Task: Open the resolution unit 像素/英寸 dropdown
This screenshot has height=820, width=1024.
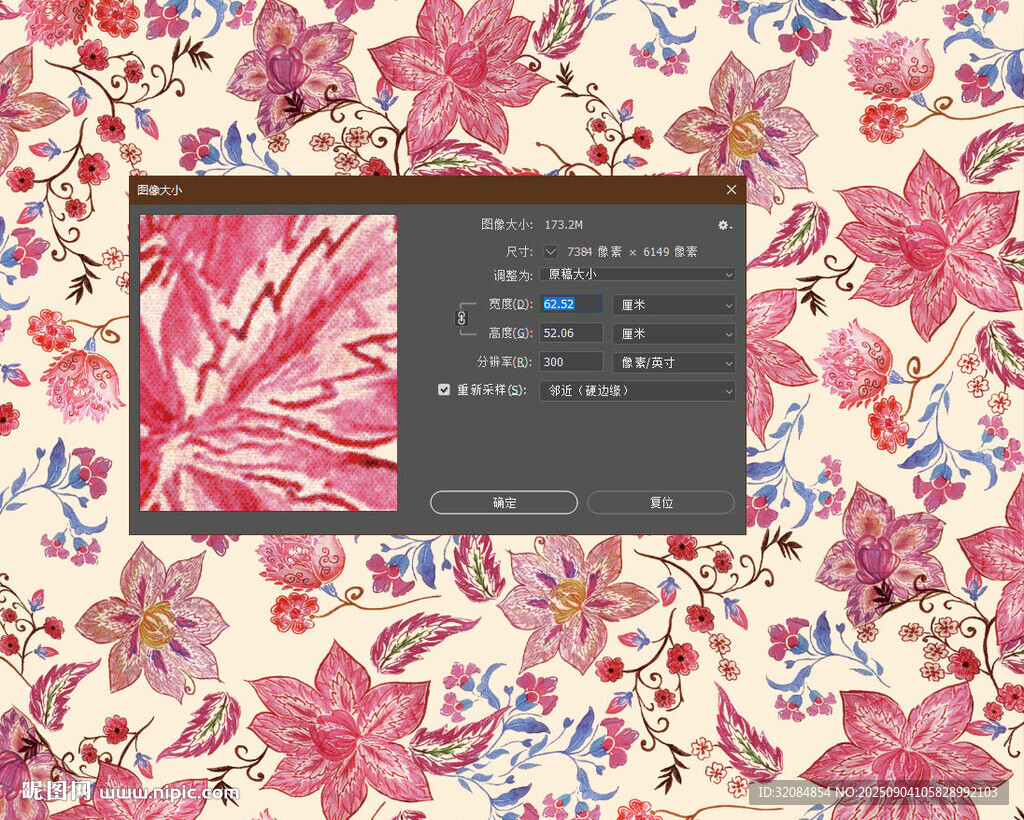Action: pos(674,362)
